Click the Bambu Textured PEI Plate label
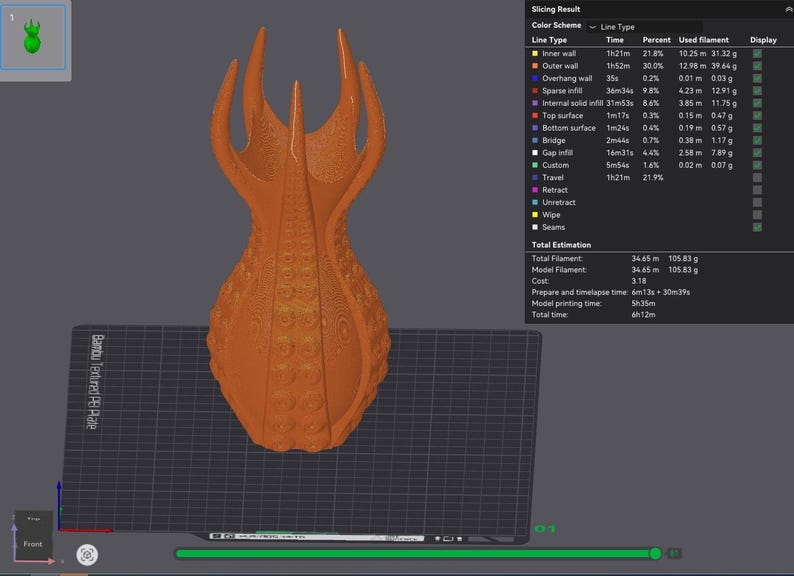 (x=96, y=381)
